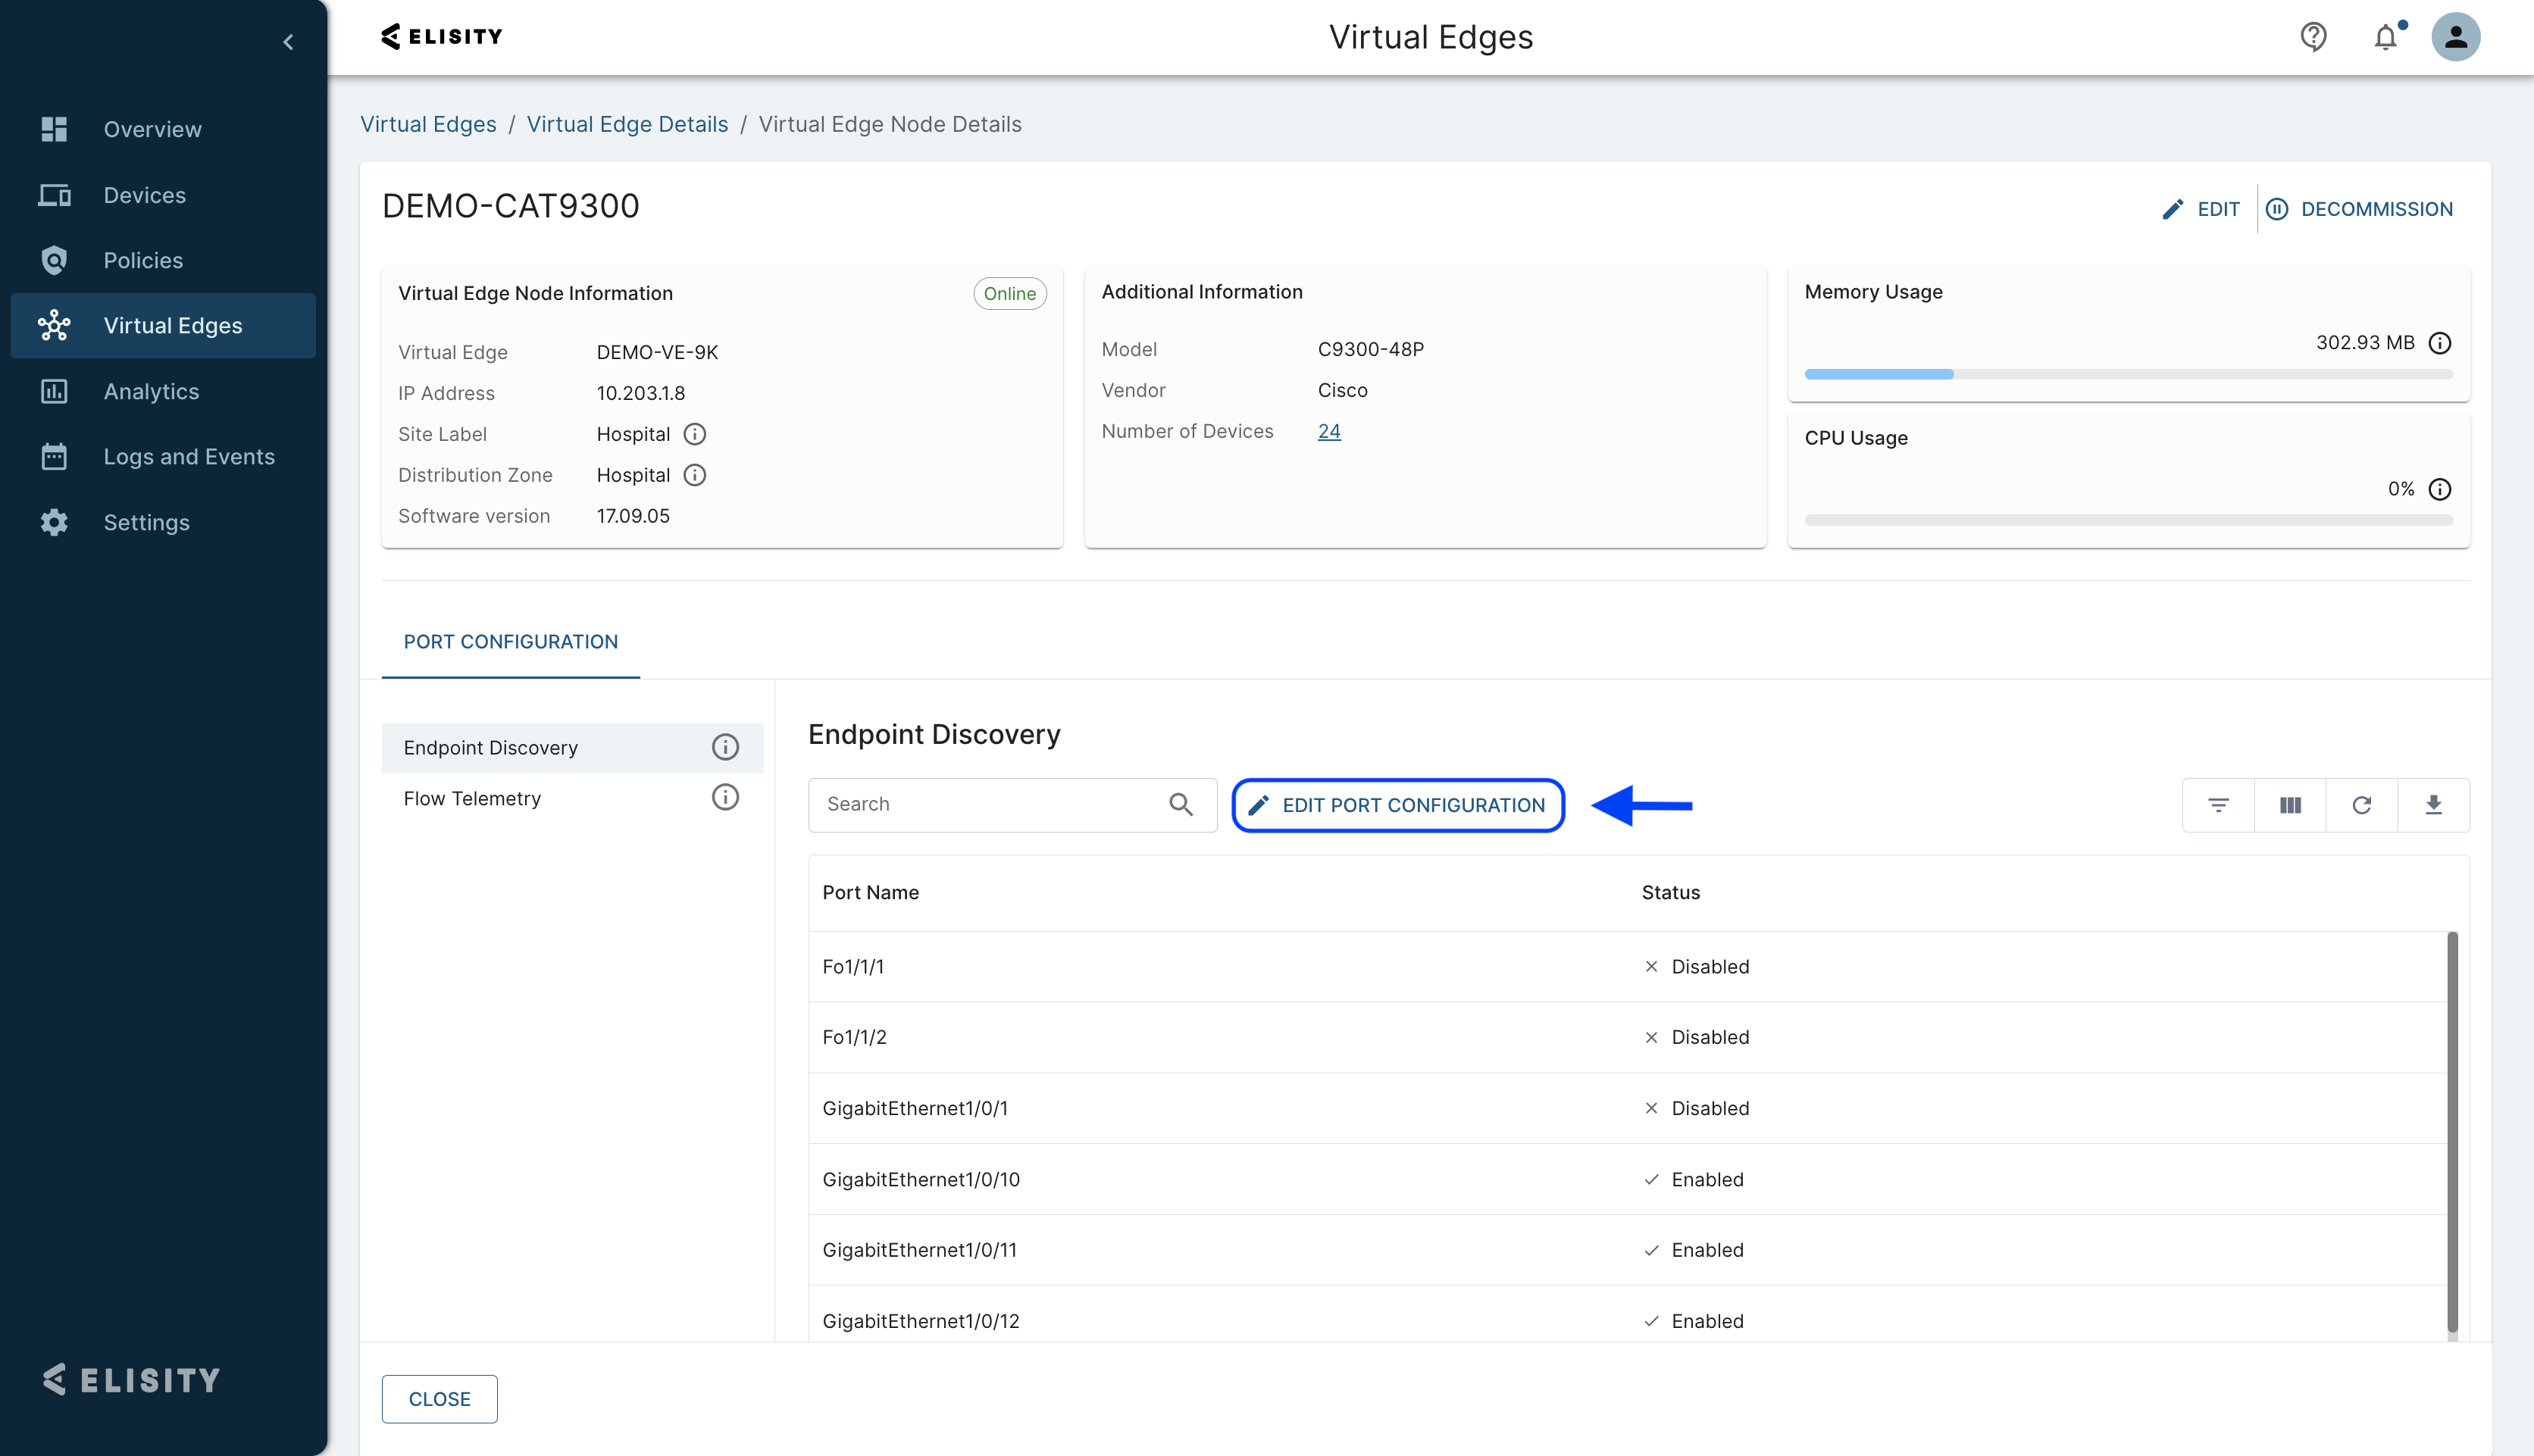Screen dimensions: 2534x1456
Task: Select the Port Configuration tab
Action: (x=510, y=642)
